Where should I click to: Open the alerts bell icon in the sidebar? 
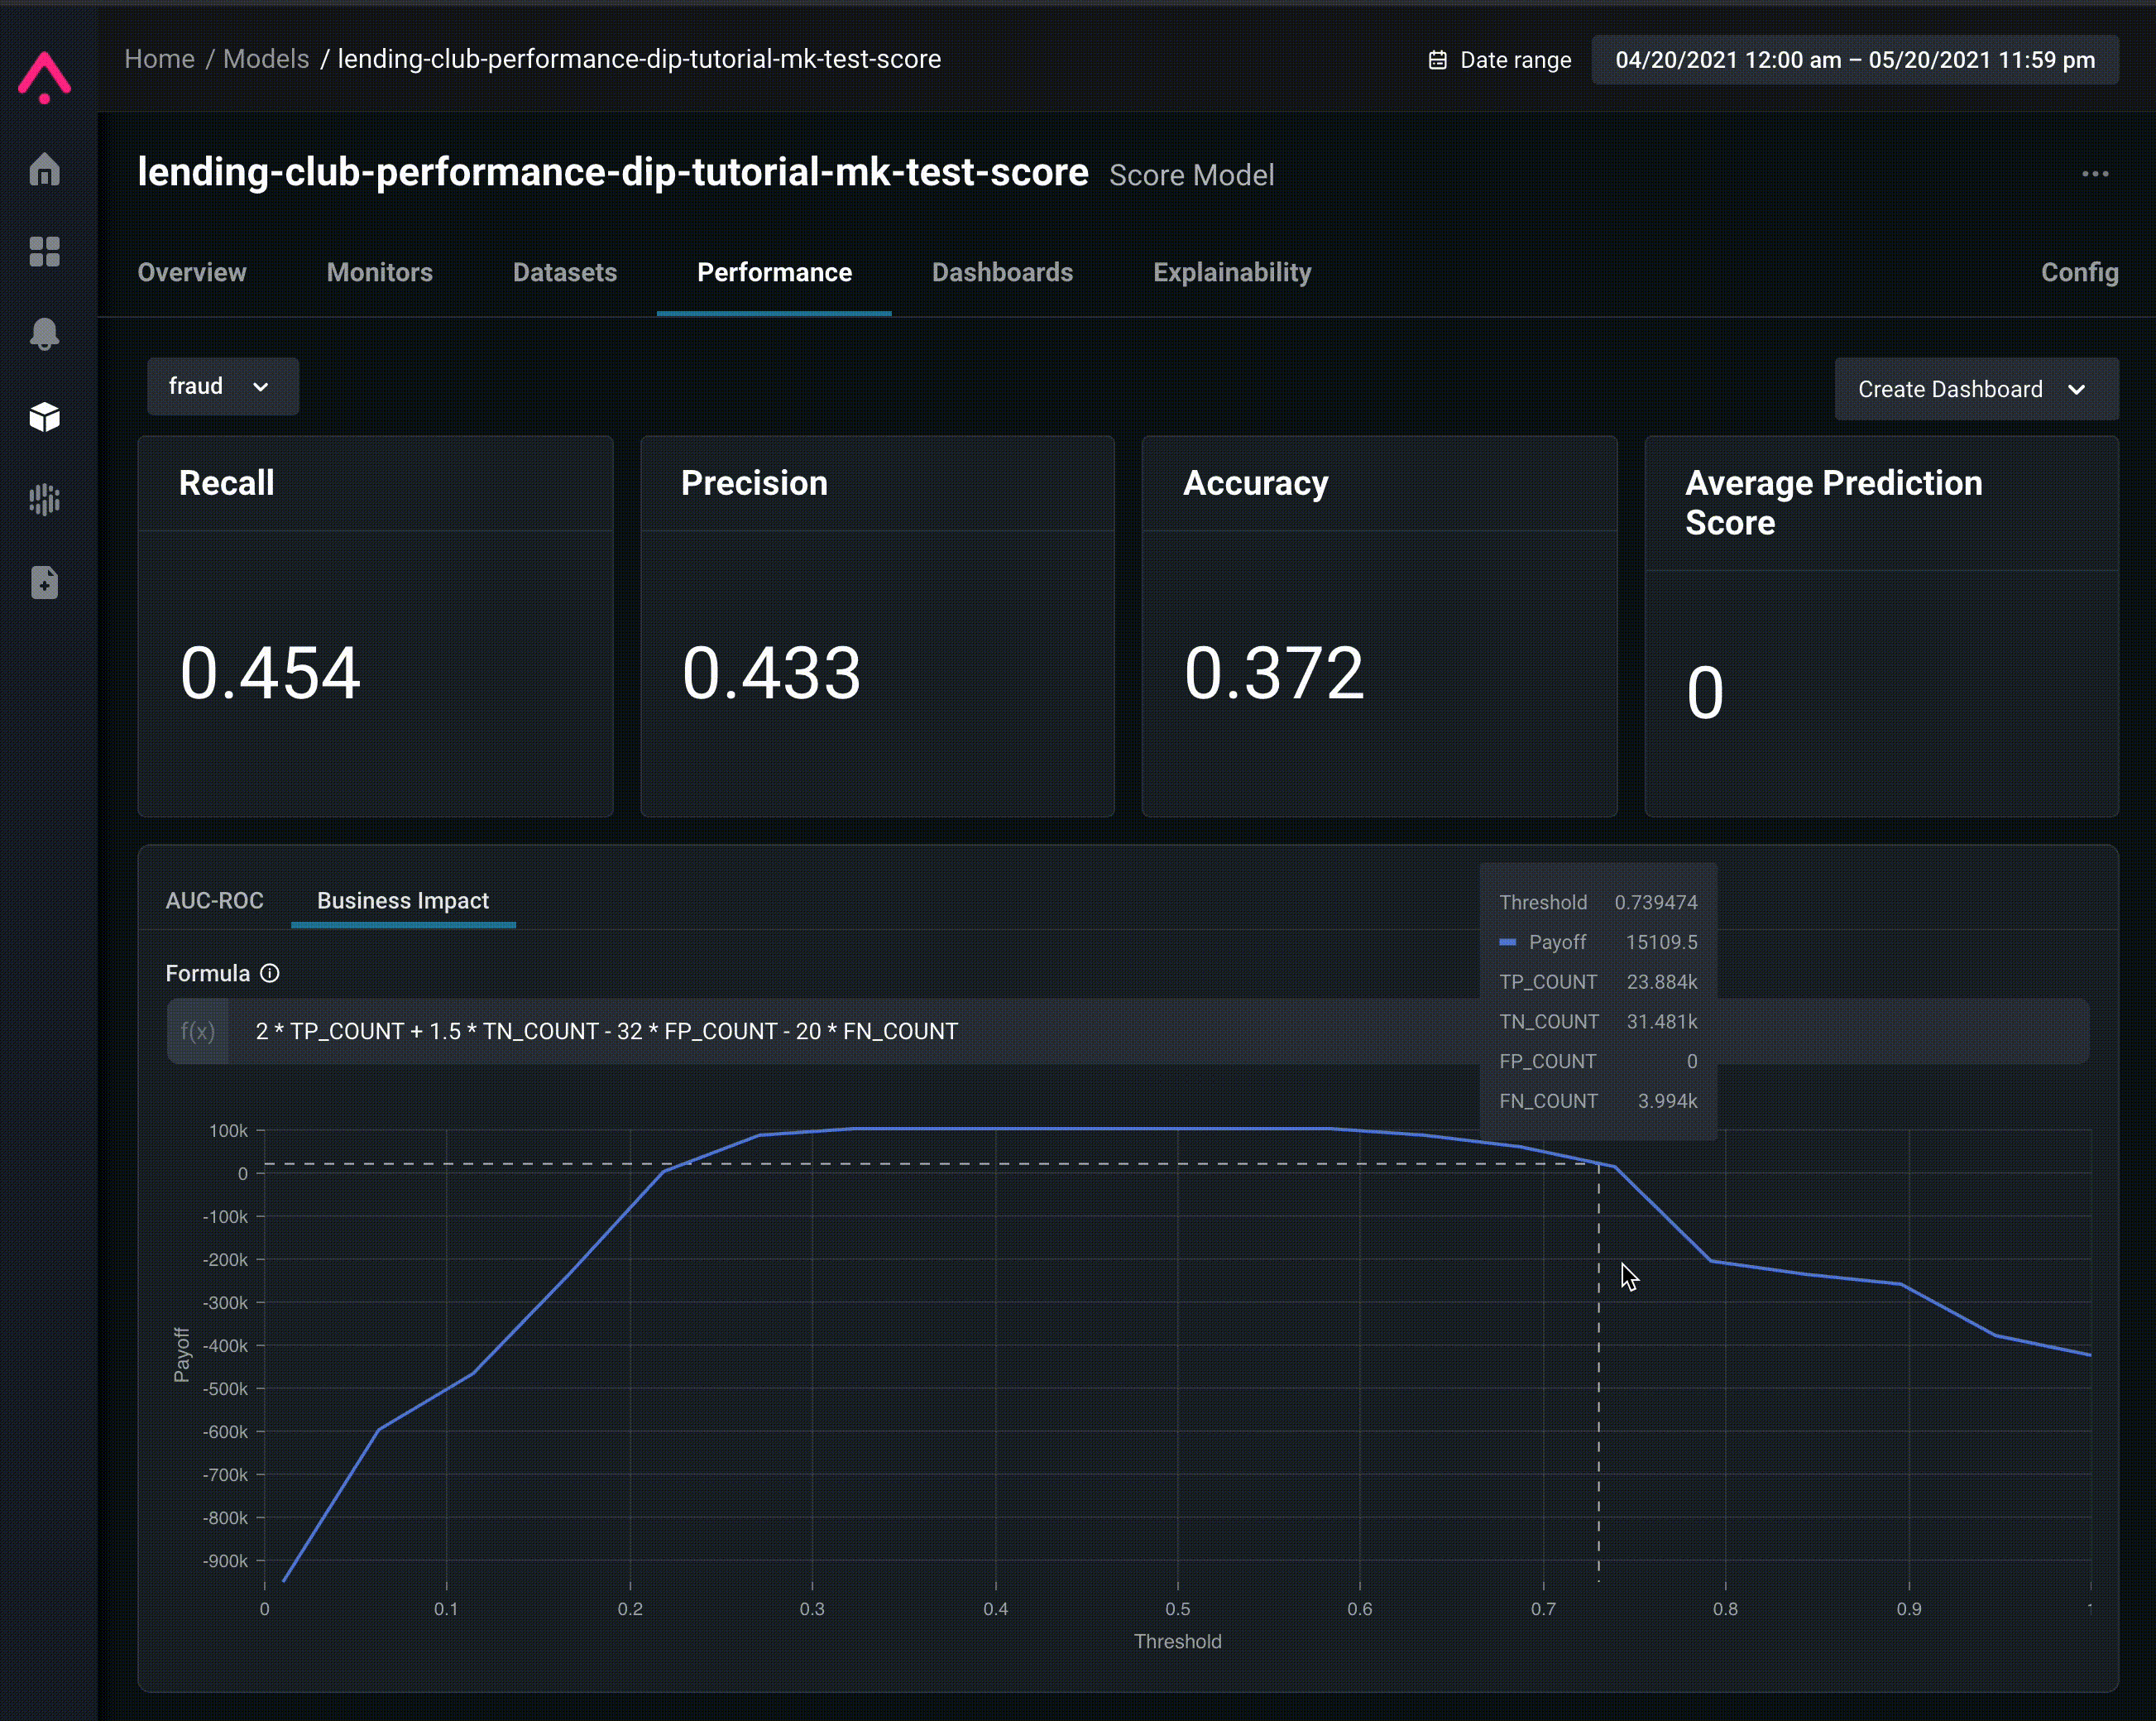click(44, 334)
